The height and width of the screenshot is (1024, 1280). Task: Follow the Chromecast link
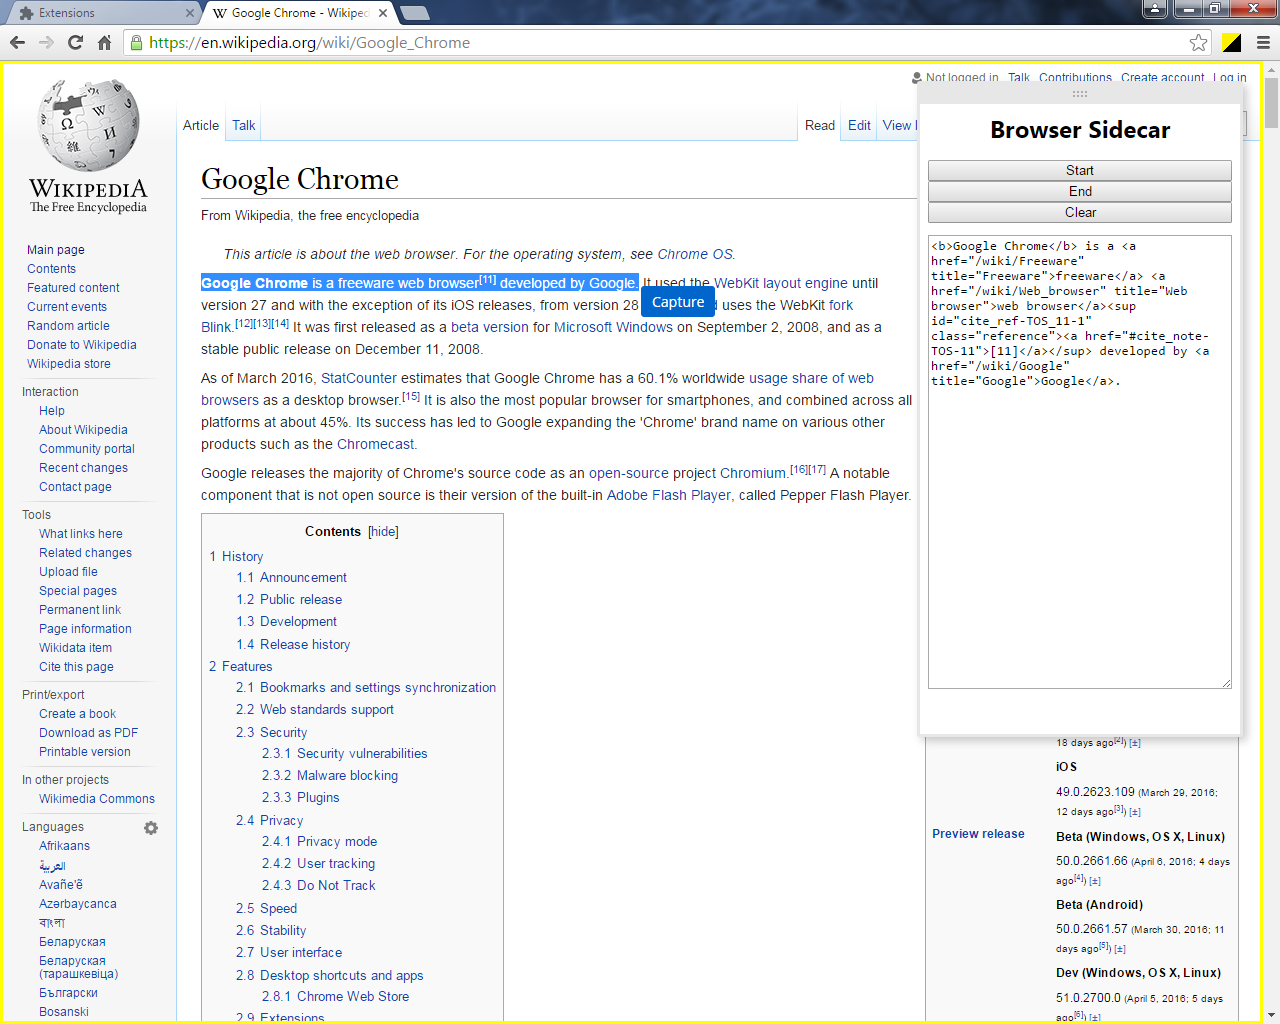pyautogui.click(x=375, y=444)
